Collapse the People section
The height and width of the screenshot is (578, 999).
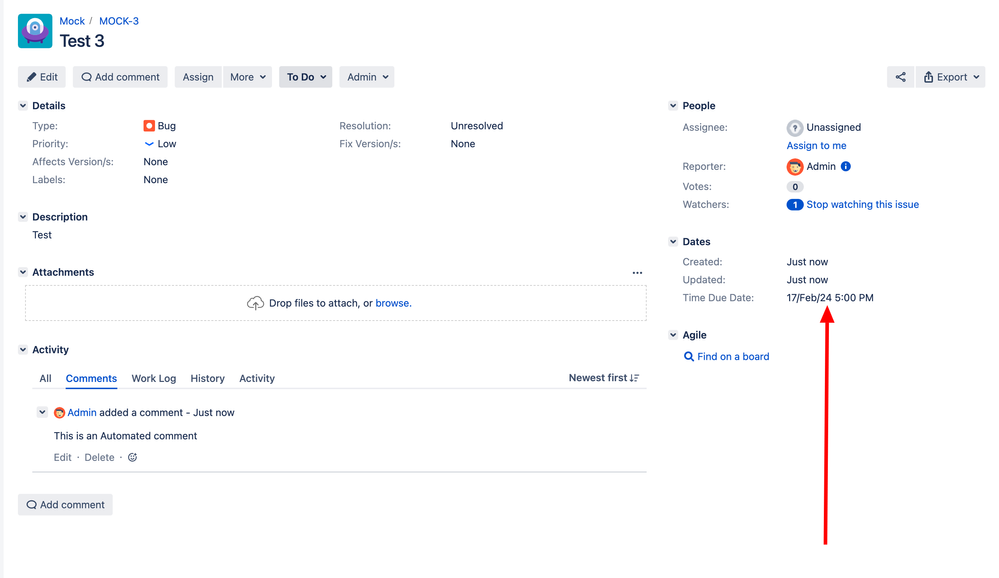[673, 106]
